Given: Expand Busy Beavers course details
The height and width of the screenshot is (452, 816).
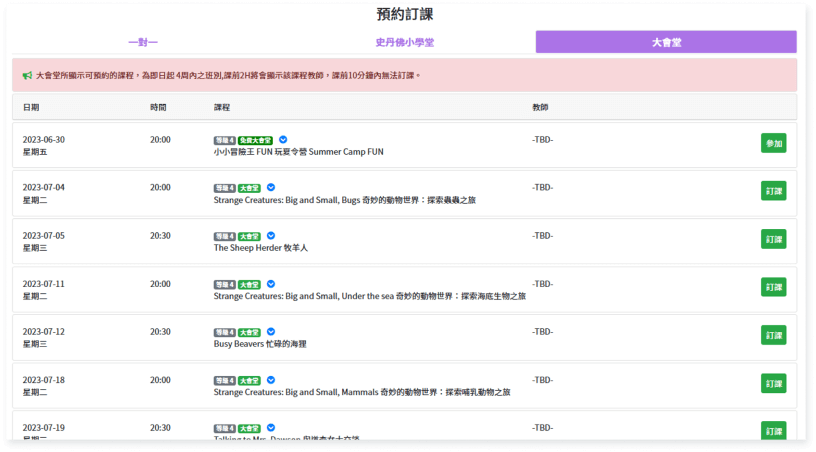Looking at the screenshot, I should 270,332.
